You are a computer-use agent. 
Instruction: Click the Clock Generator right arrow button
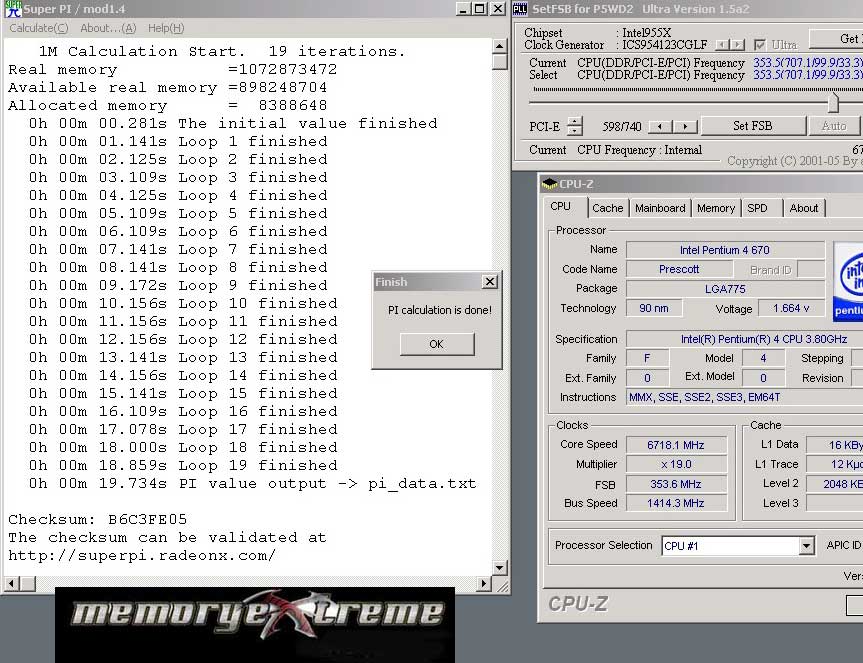click(x=738, y=45)
